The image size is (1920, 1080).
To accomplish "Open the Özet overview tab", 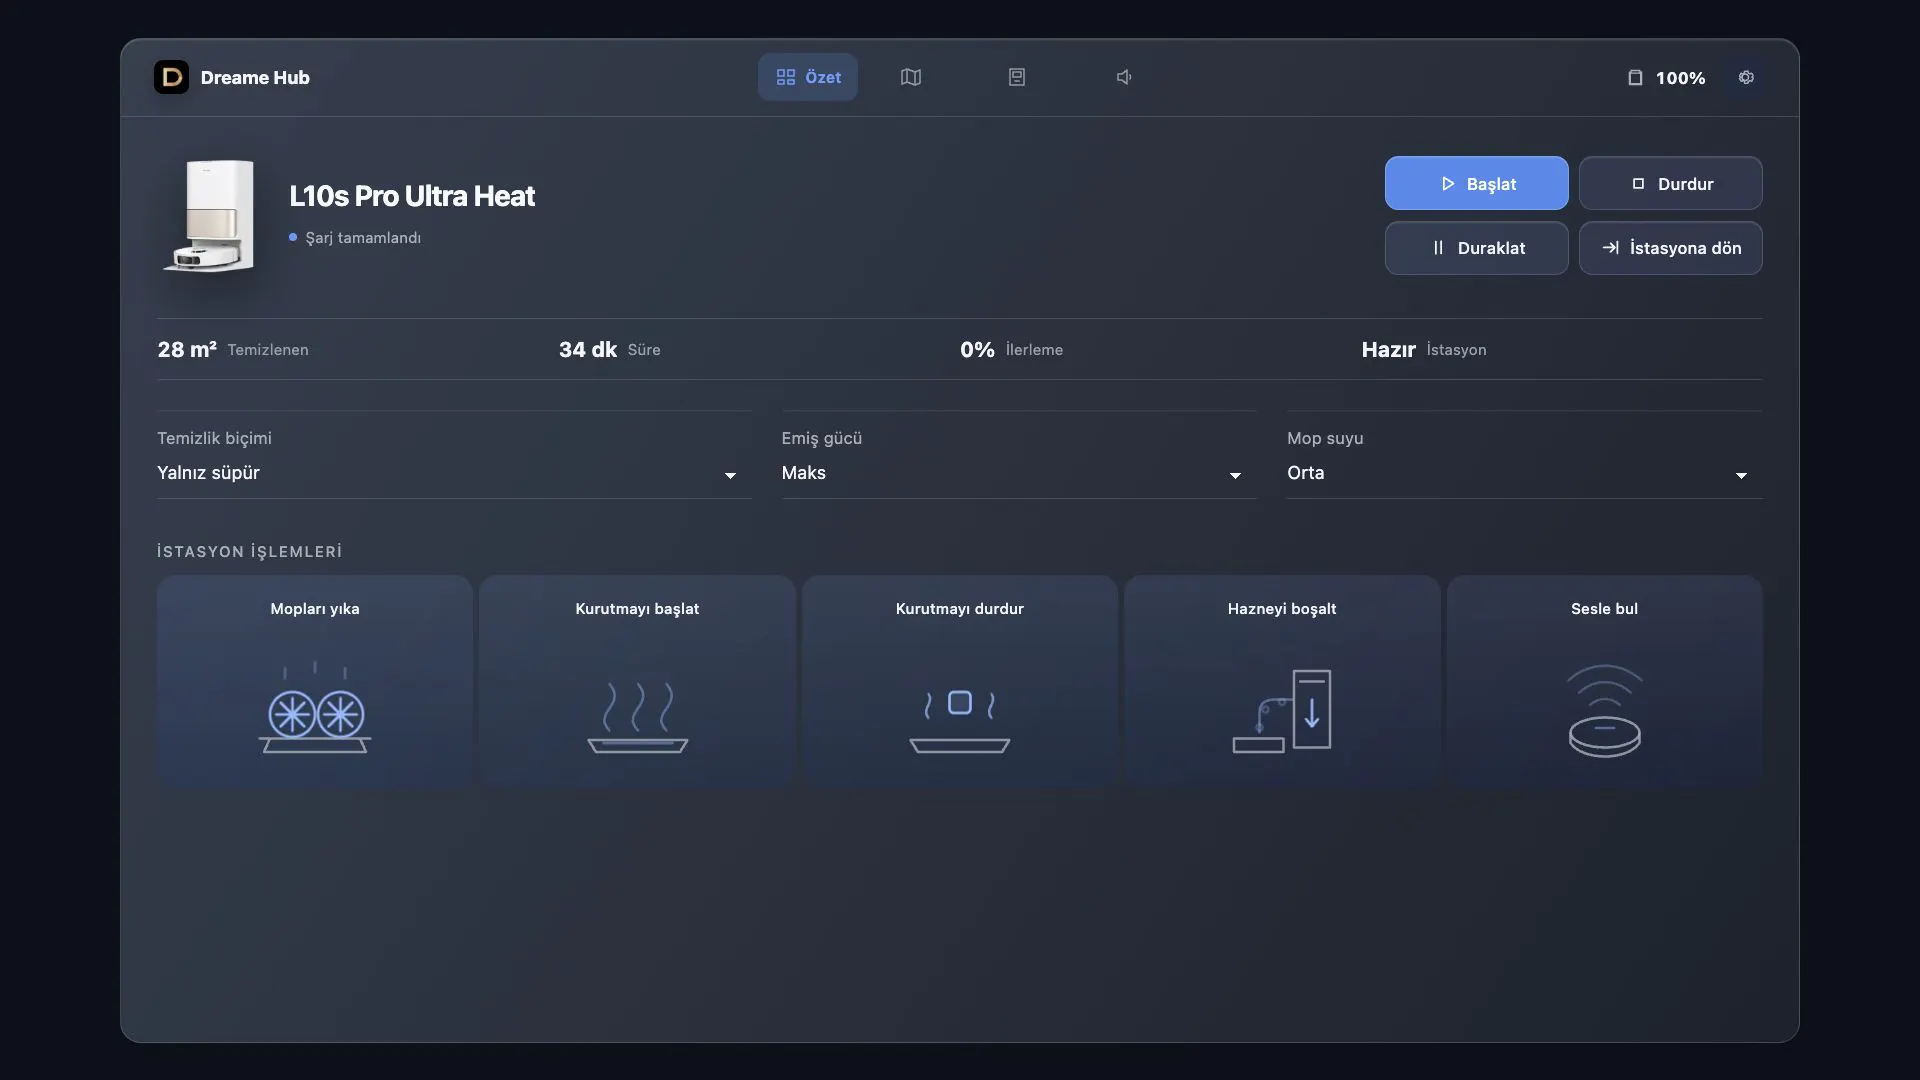I will (x=808, y=77).
